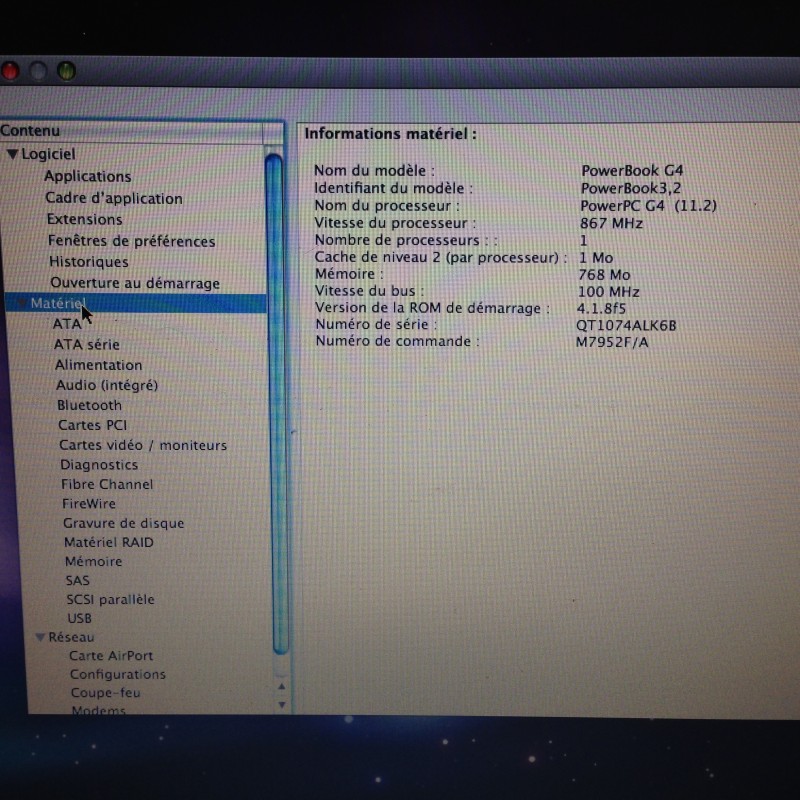The width and height of the screenshot is (800, 800).
Task: Click the PowerPC G4 (11.2) value
Action: point(648,206)
